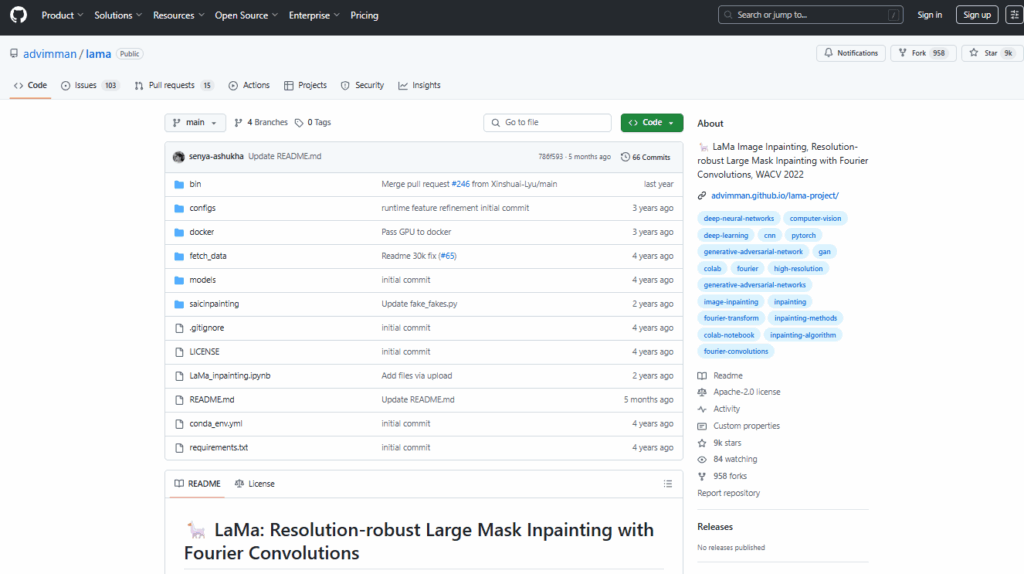Click the fetch_data folder icon
This screenshot has width=1024, height=574.
[x=179, y=256]
